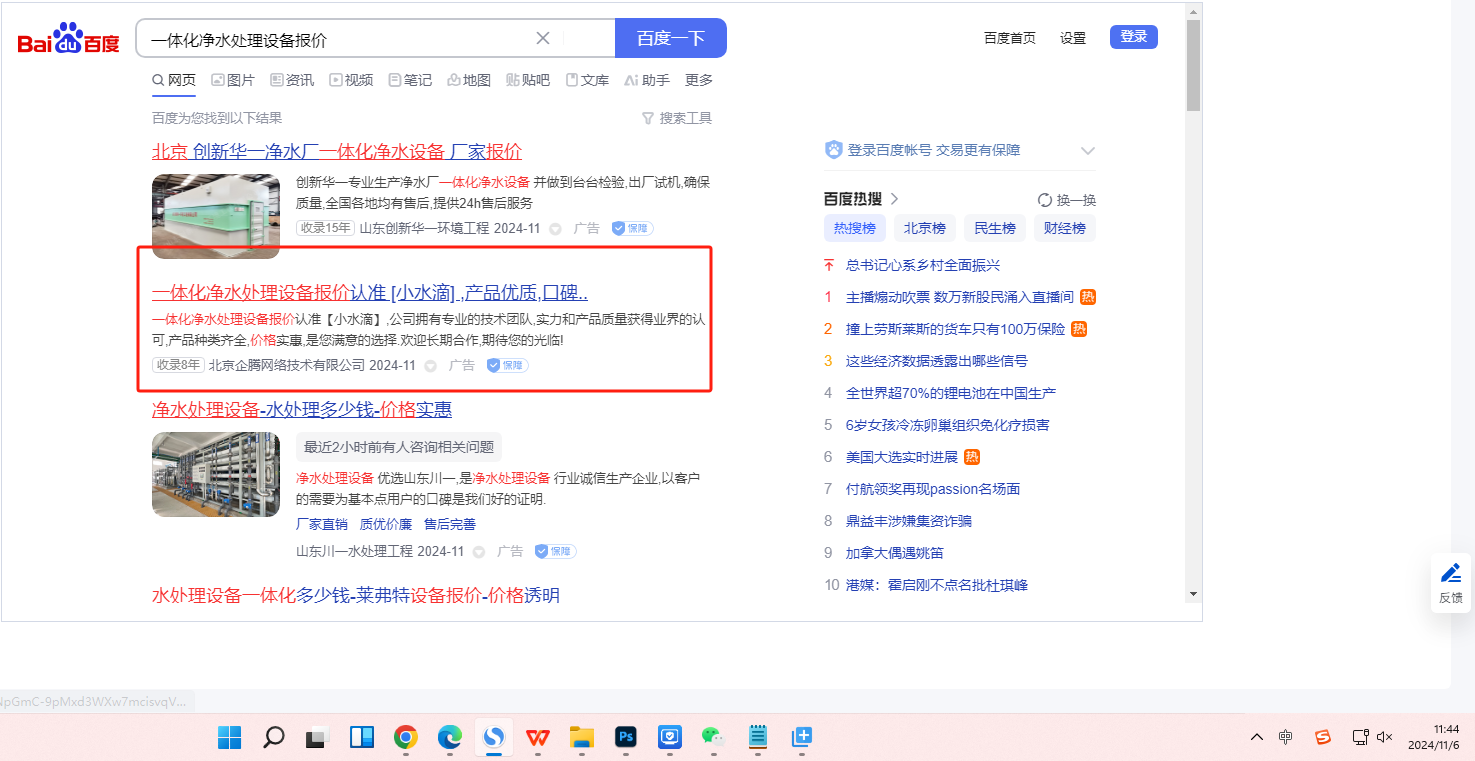The image size is (1475, 761).
Task: Open the 反馈 feedback pencil icon
Action: pyautogui.click(x=1450, y=574)
